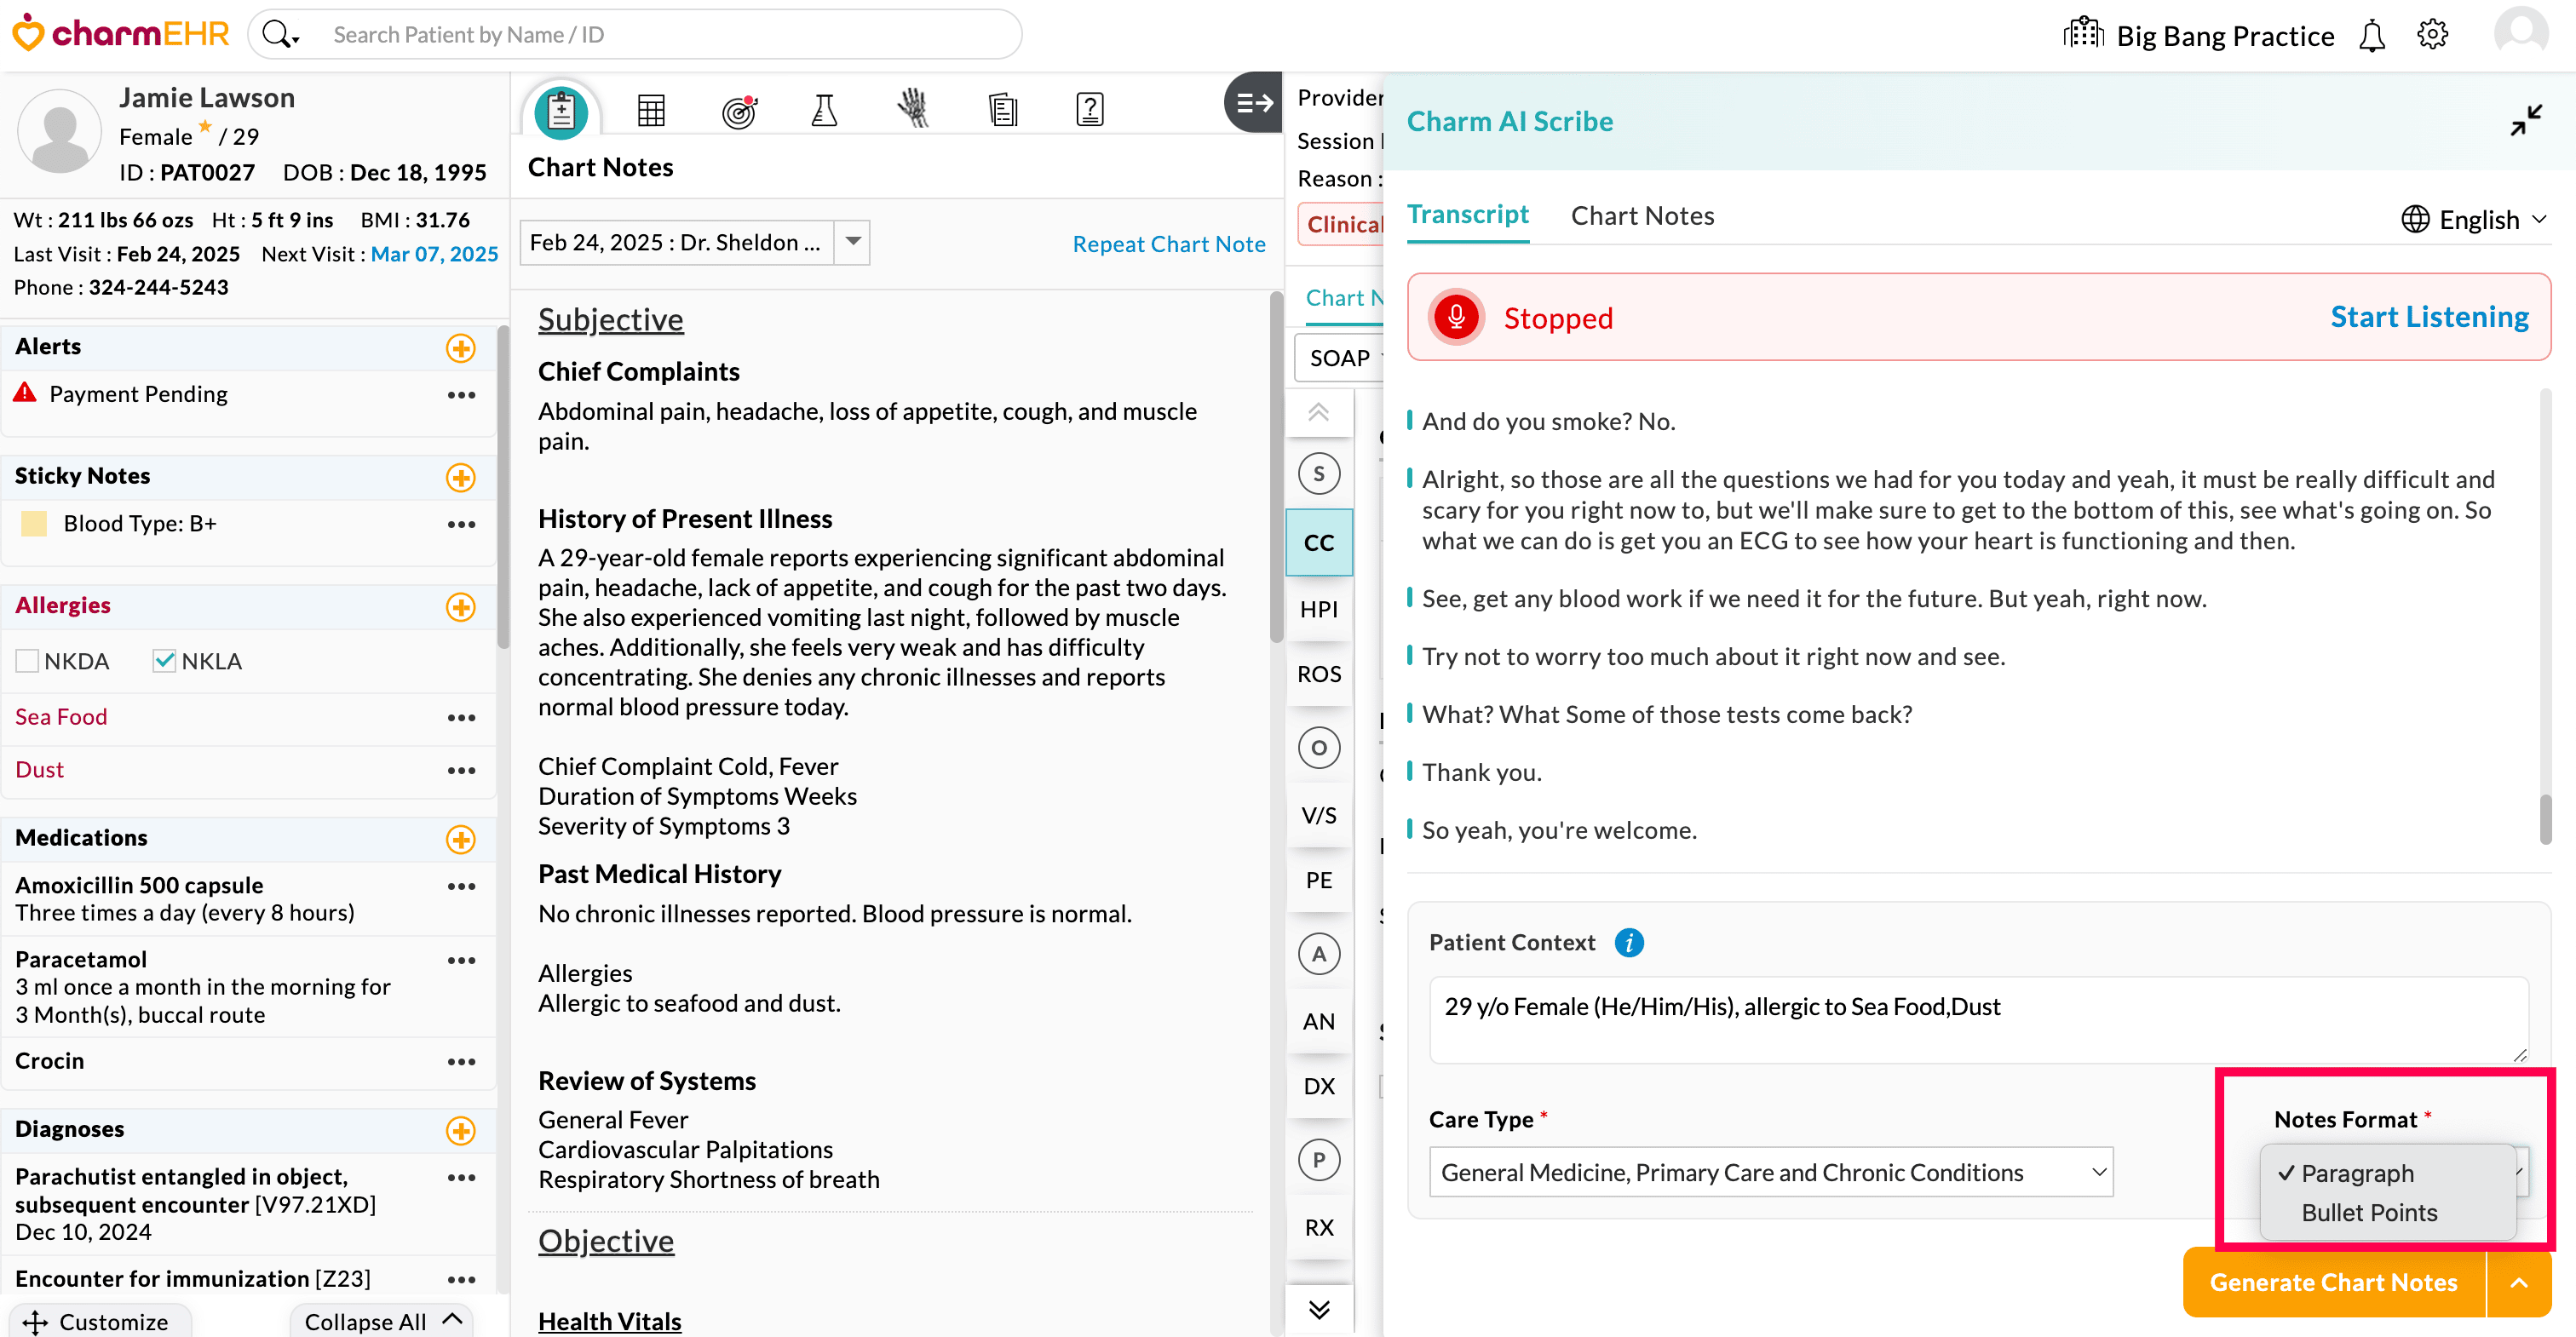
Task: Select the HPI section shortcut
Action: (1319, 608)
